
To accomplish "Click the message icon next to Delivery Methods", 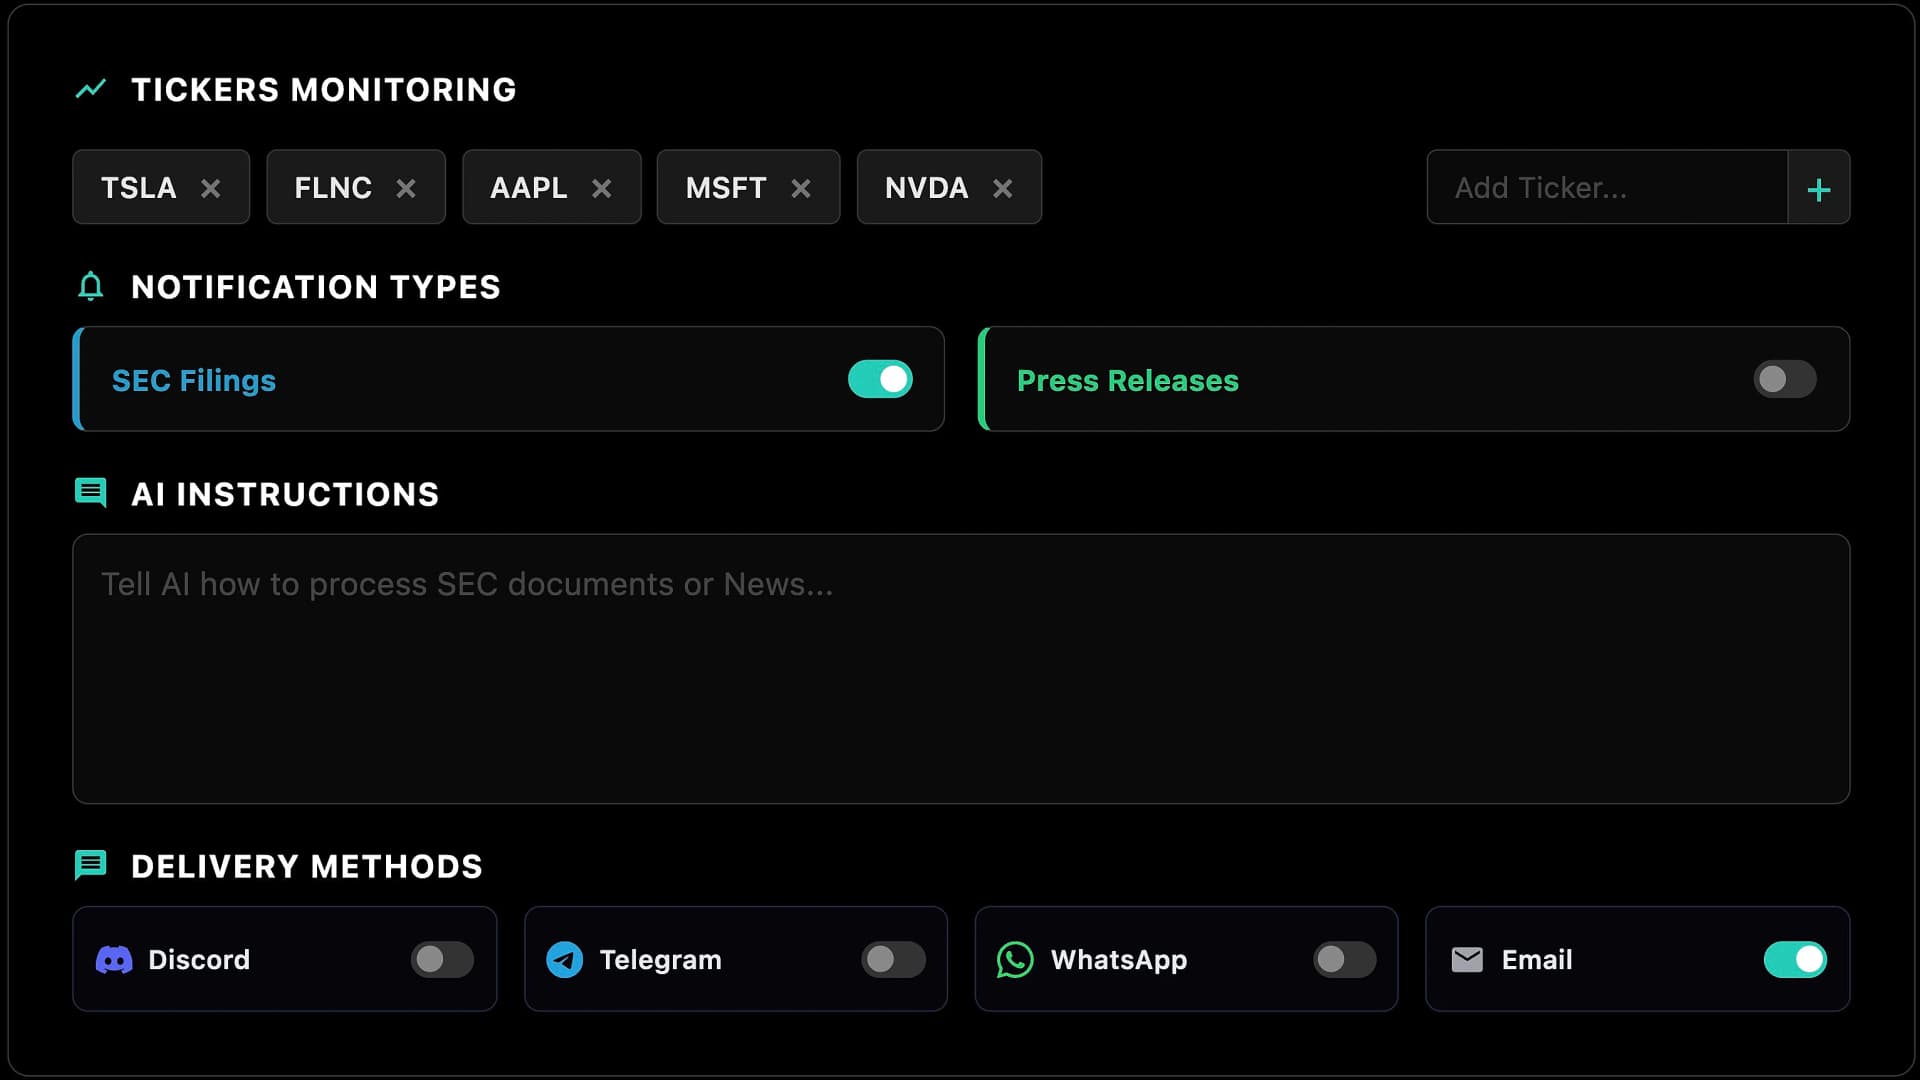I will click(x=90, y=865).
